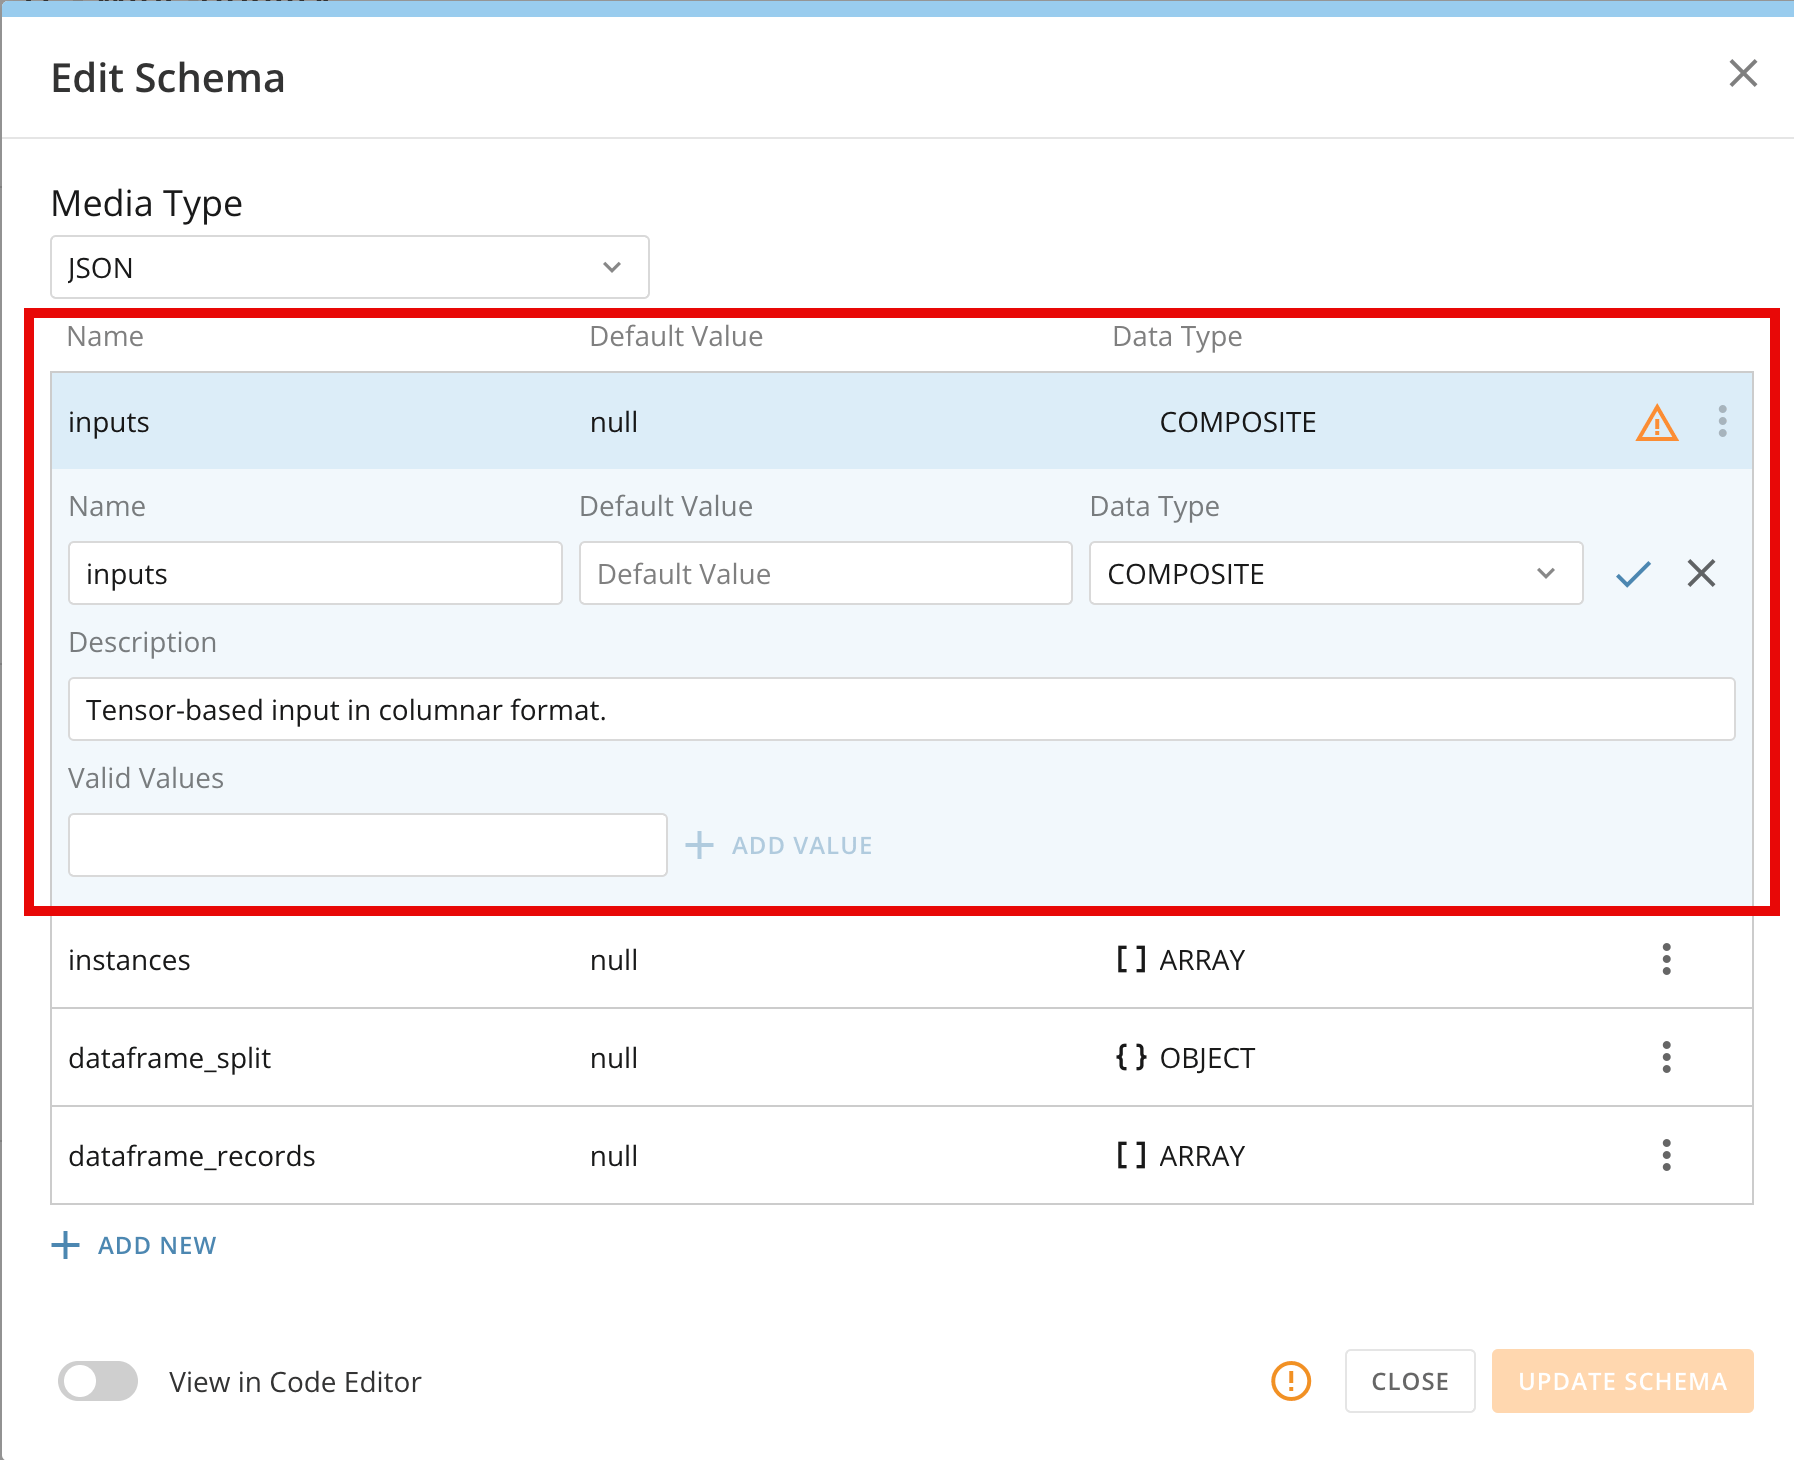
Task: Select the instances ARRAY row
Action: coord(902,959)
